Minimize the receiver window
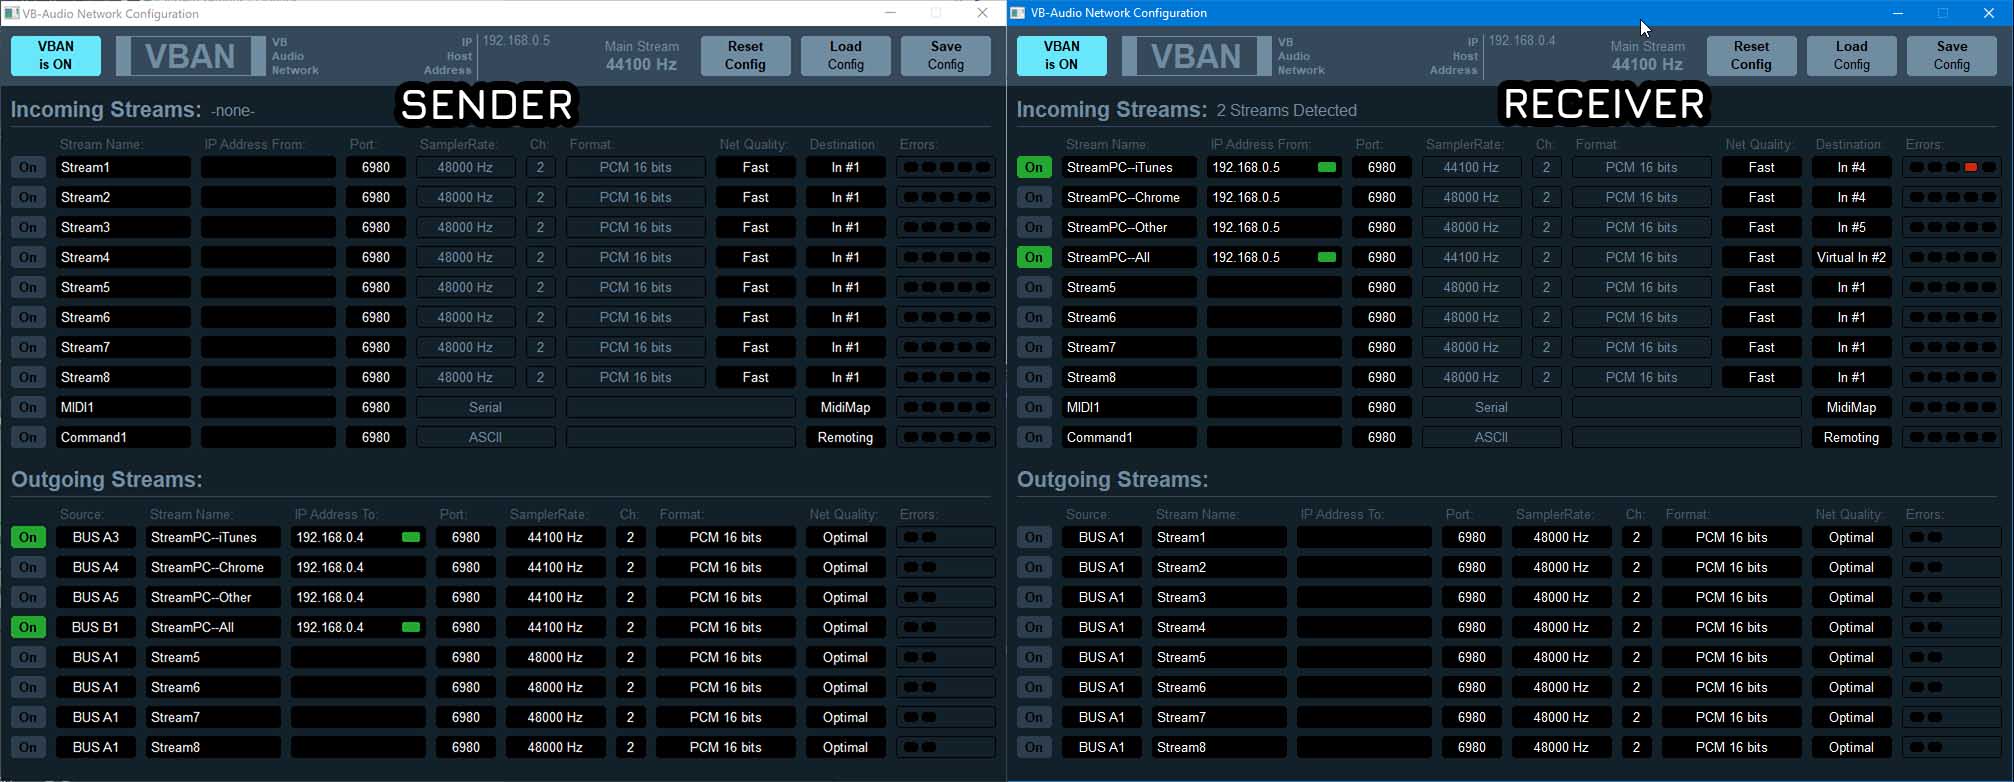2014x782 pixels. (1898, 13)
